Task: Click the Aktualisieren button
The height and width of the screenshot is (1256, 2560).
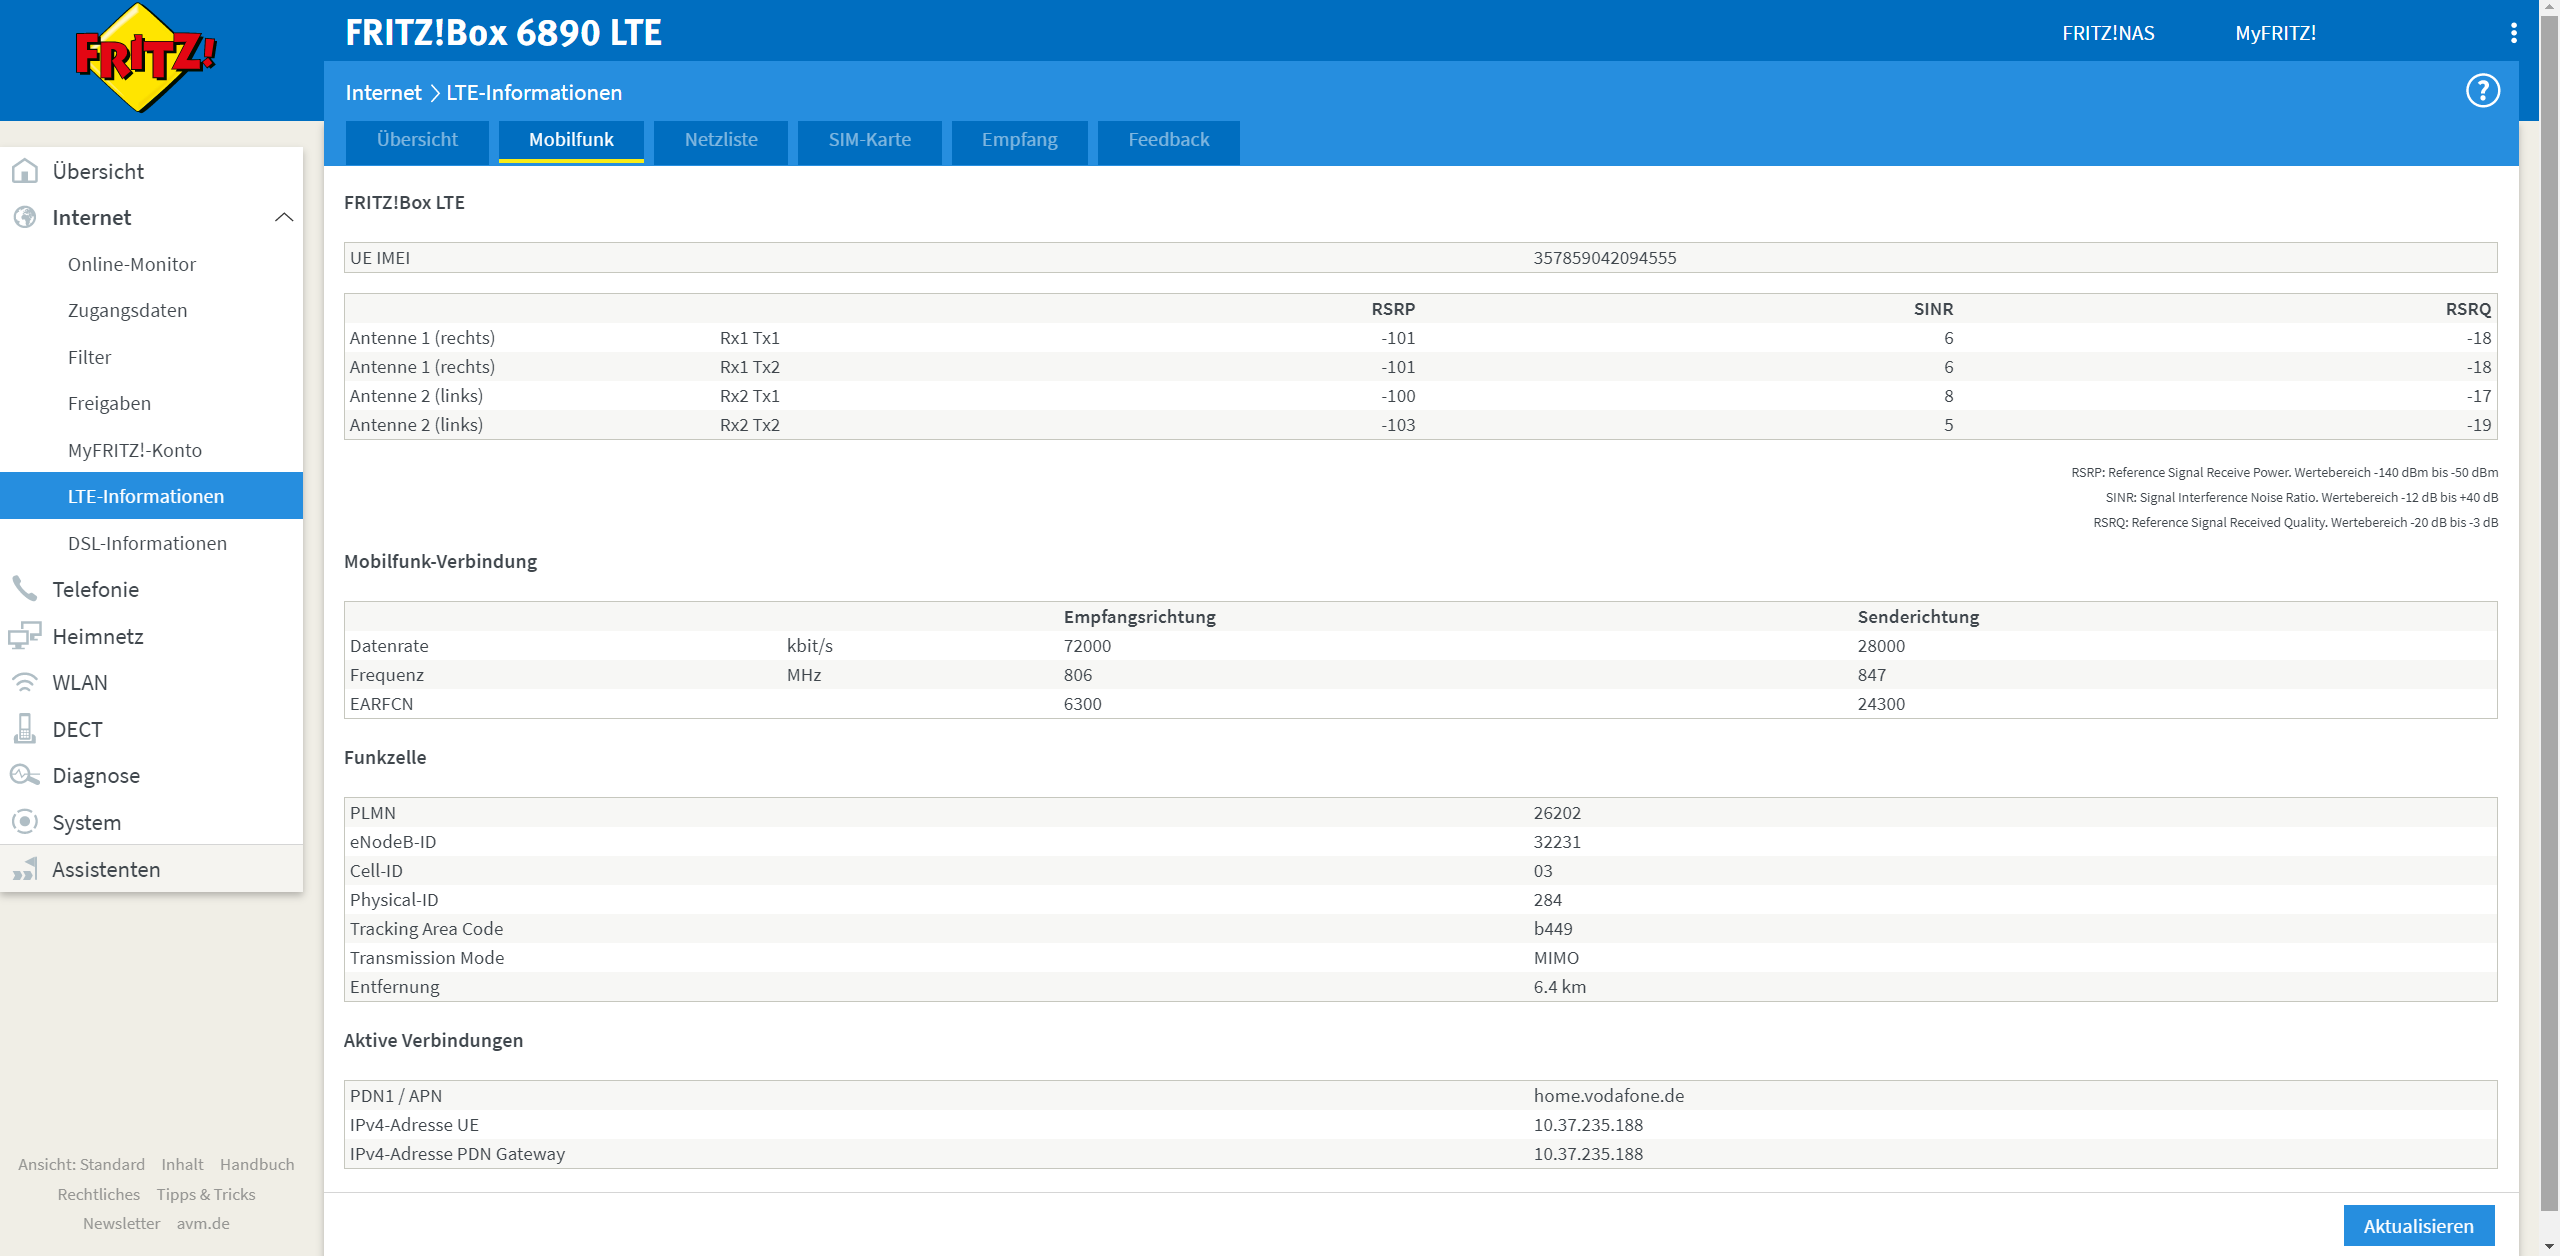Action: tap(2418, 1226)
